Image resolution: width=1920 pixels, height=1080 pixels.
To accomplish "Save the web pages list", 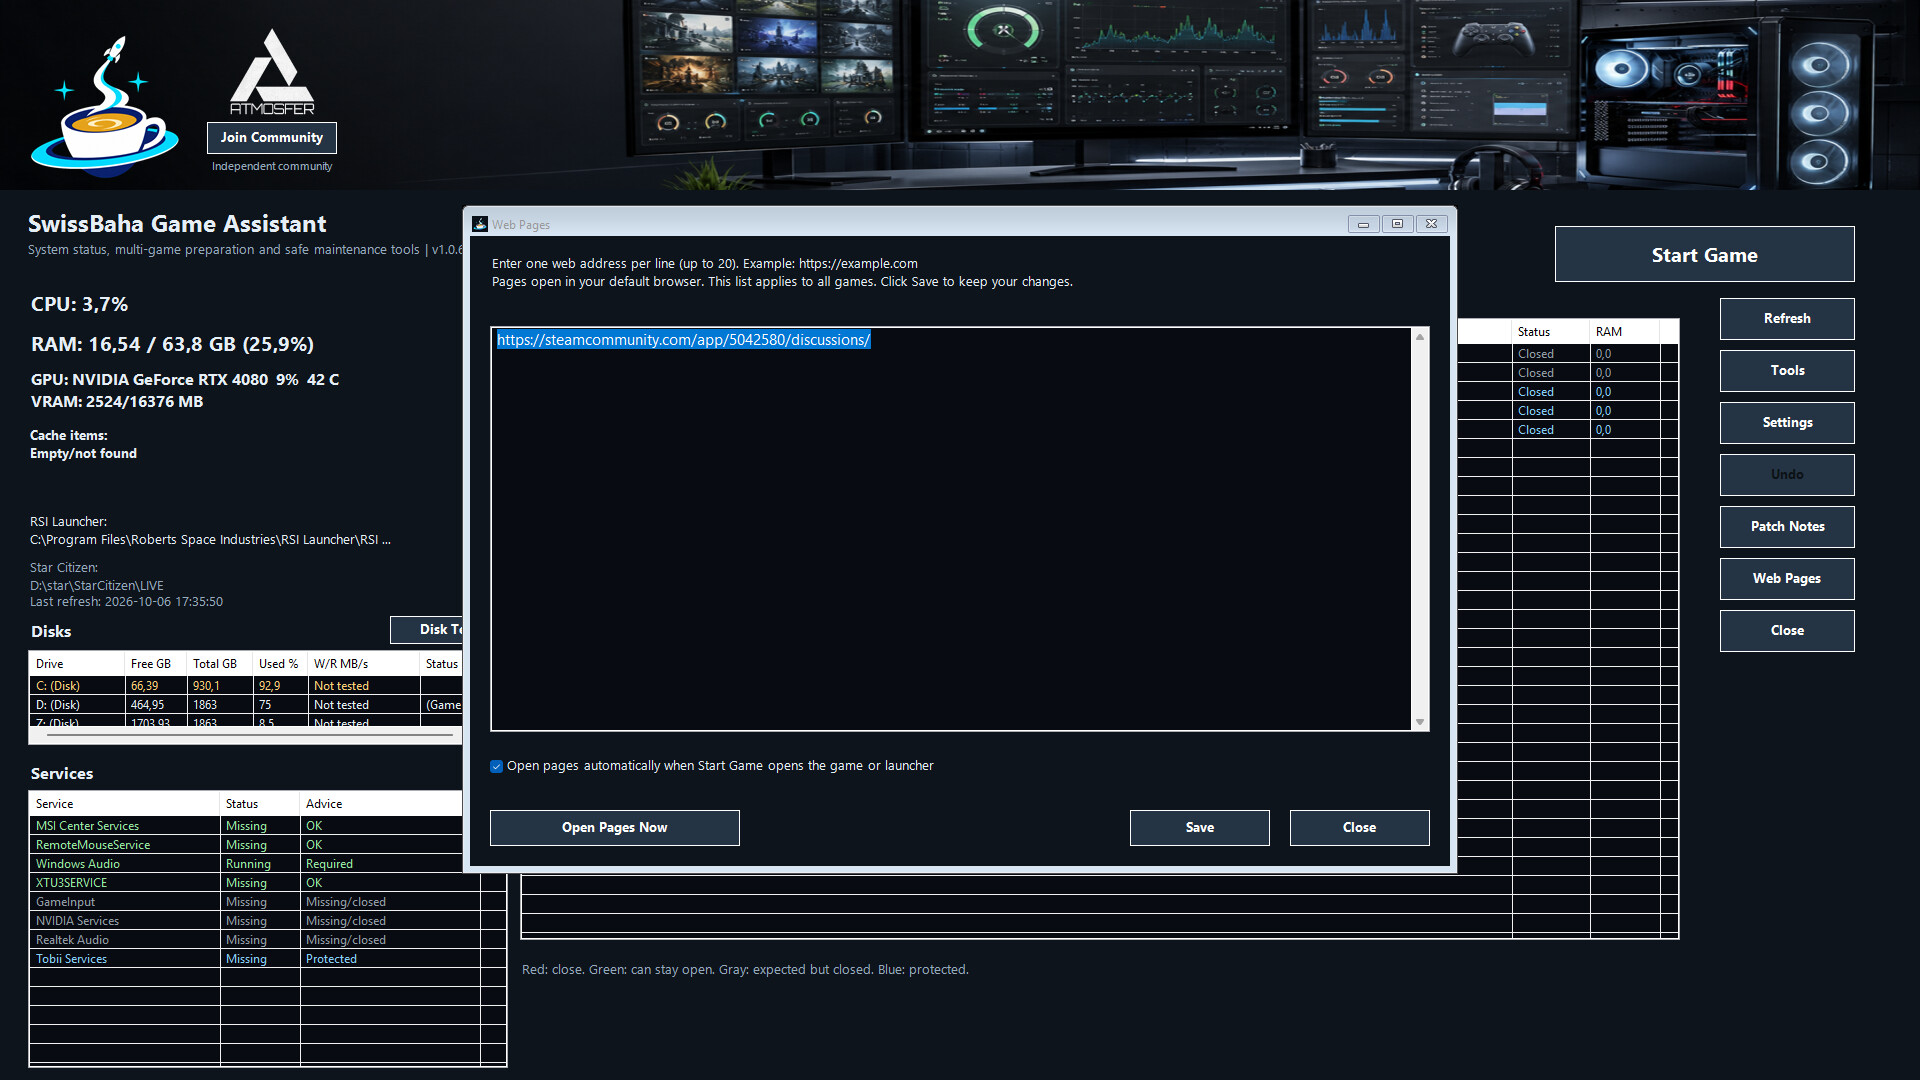I will point(1200,828).
